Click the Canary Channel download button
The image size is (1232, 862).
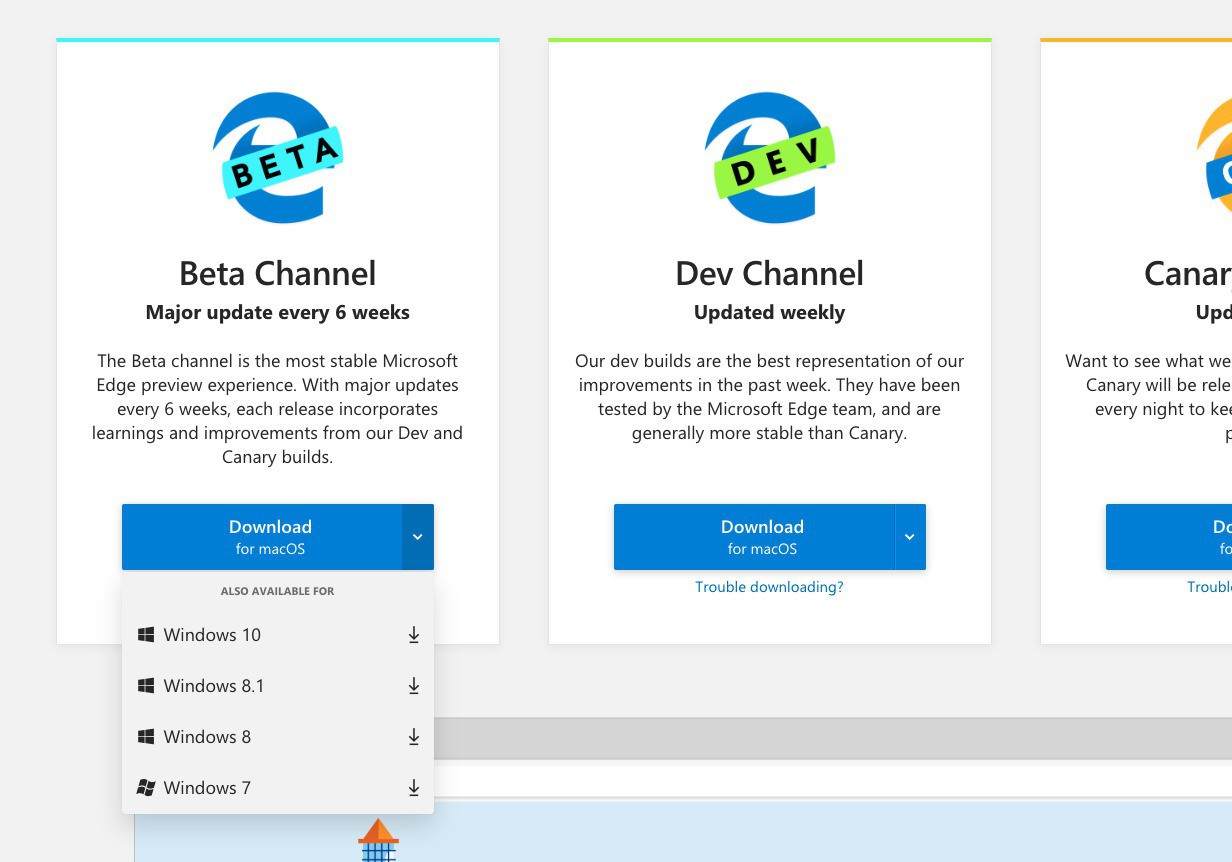coord(1169,537)
